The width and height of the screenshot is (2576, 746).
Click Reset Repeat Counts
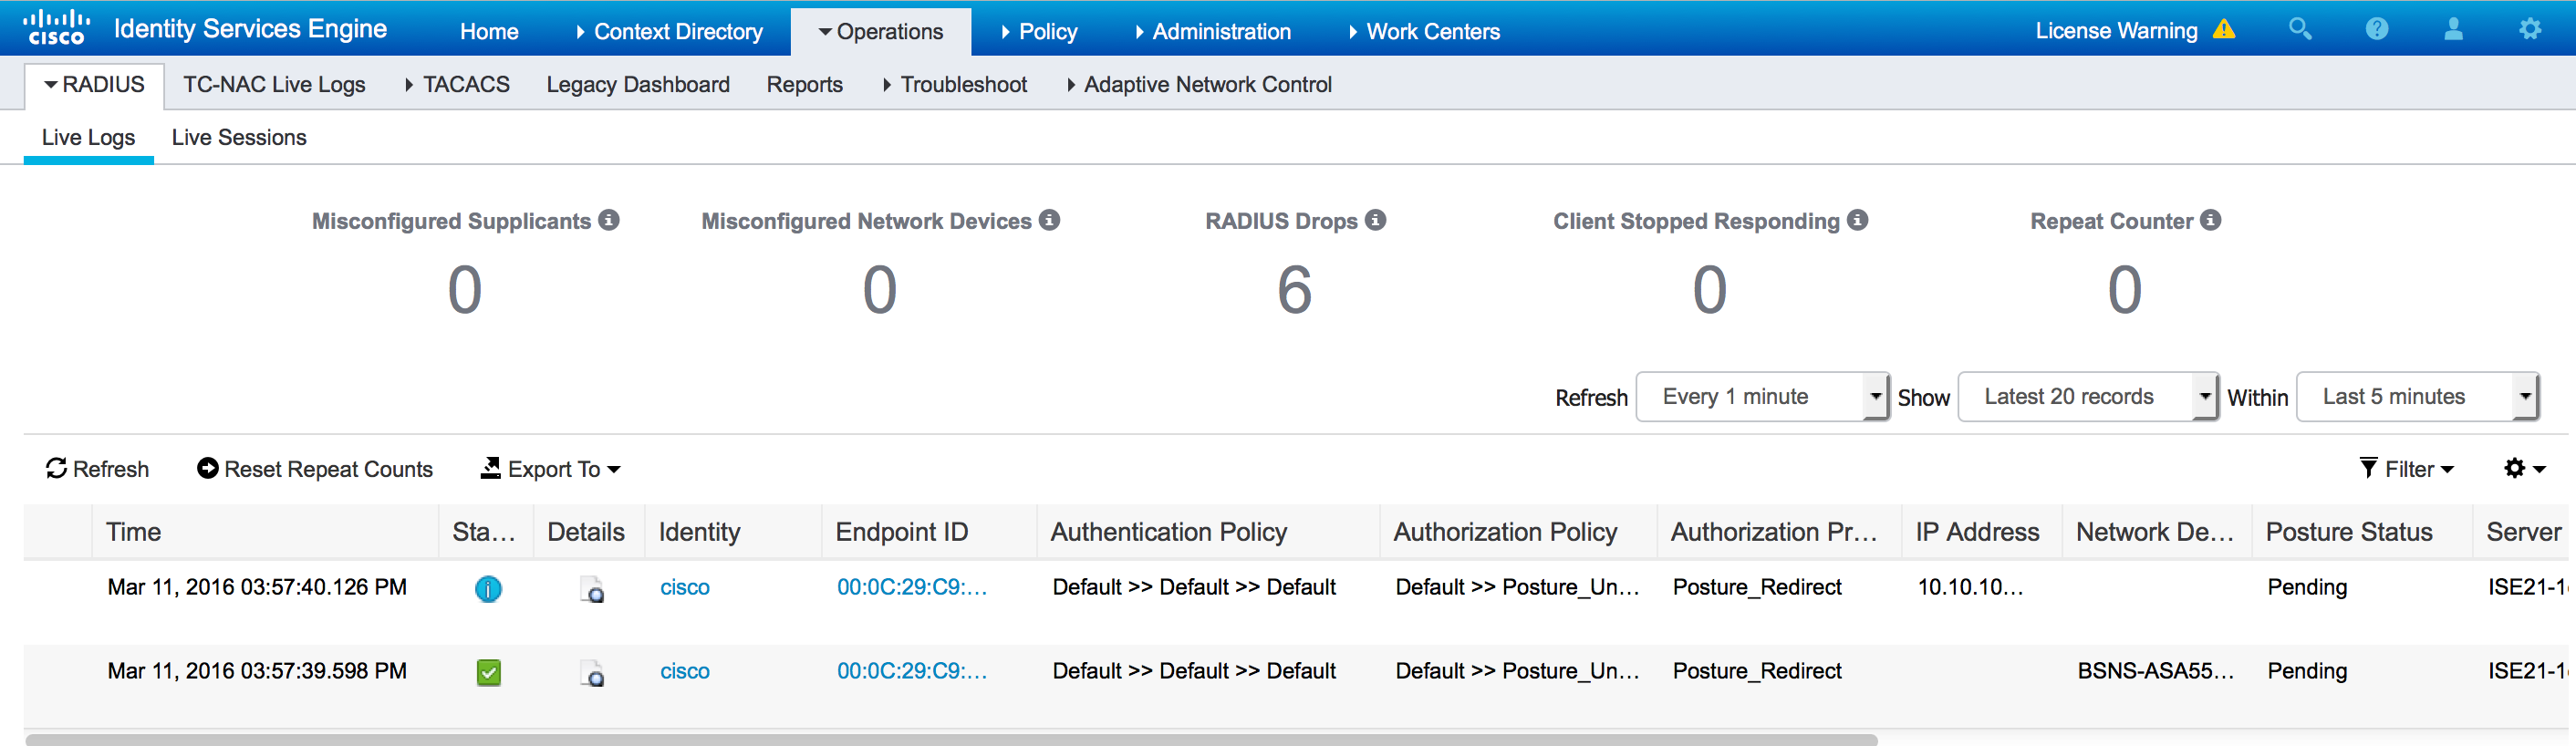coord(314,468)
